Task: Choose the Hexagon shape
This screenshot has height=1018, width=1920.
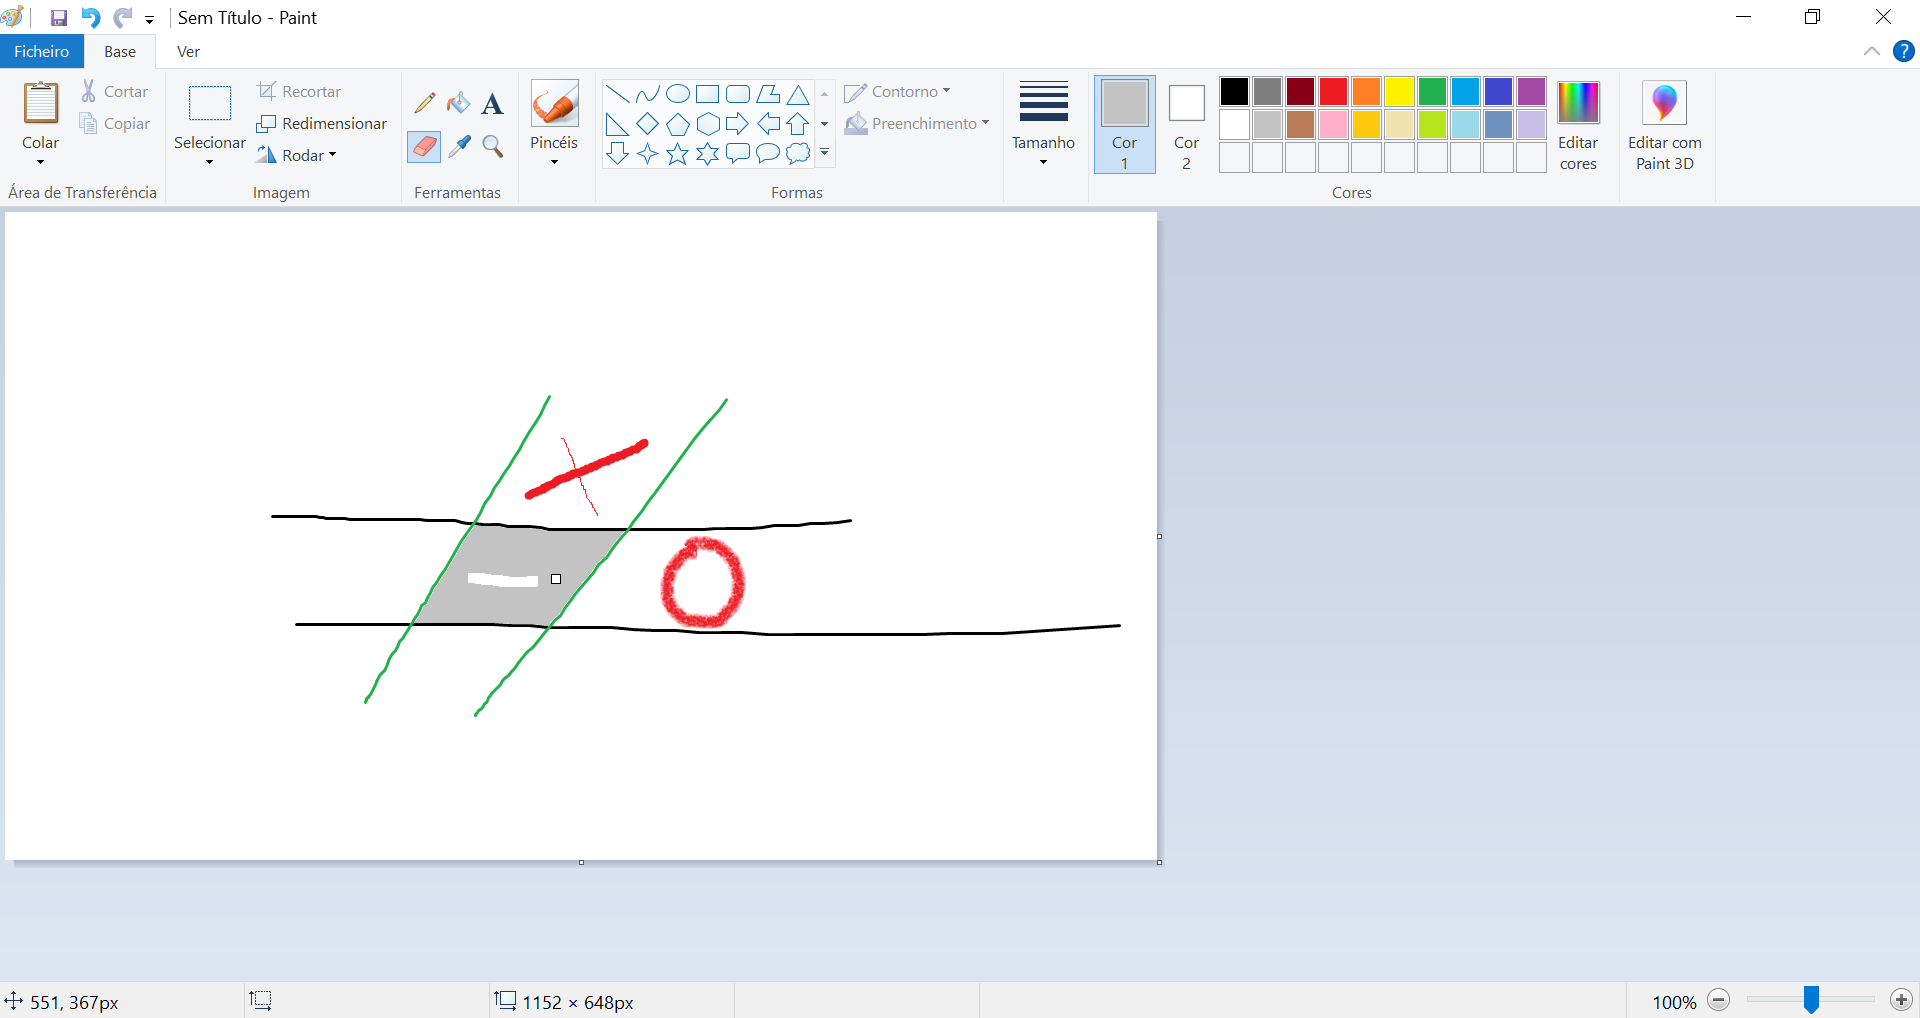Action: point(708,124)
